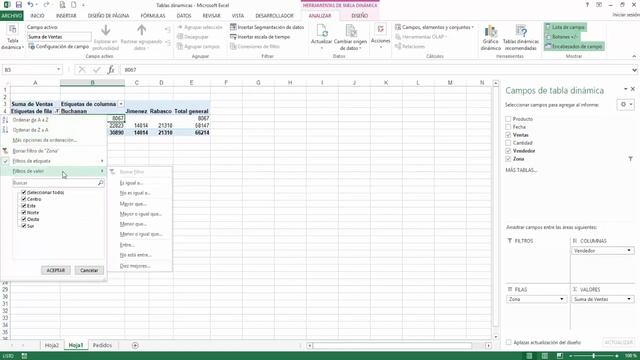The height and width of the screenshot is (360, 640).
Task: Switch to page layout view in status bar
Action: [x=544, y=356]
